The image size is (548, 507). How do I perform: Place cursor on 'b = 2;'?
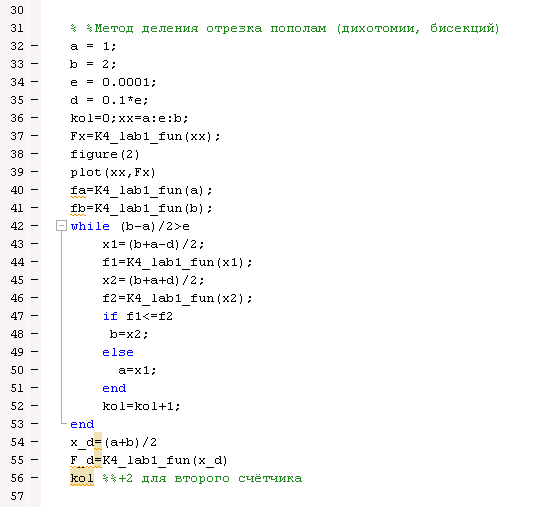(x=93, y=64)
